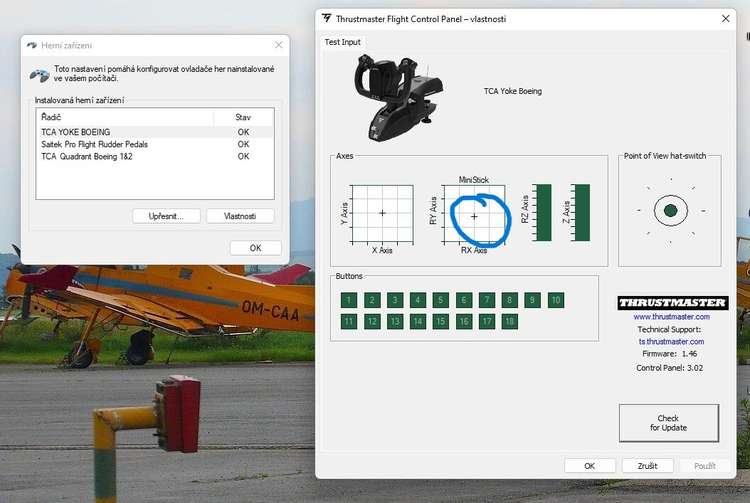Click button indicator 16 in Buttons panel
The height and width of the screenshot is (503, 750).
[463, 321]
